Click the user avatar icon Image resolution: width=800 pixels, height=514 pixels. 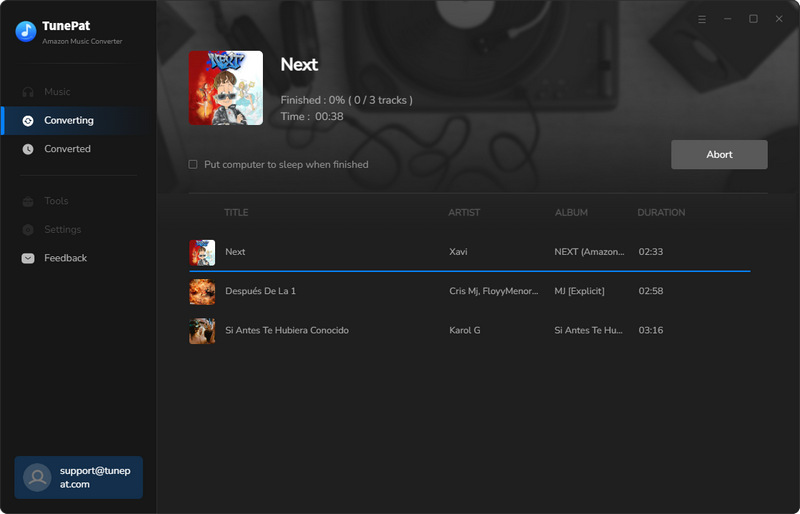(37, 477)
